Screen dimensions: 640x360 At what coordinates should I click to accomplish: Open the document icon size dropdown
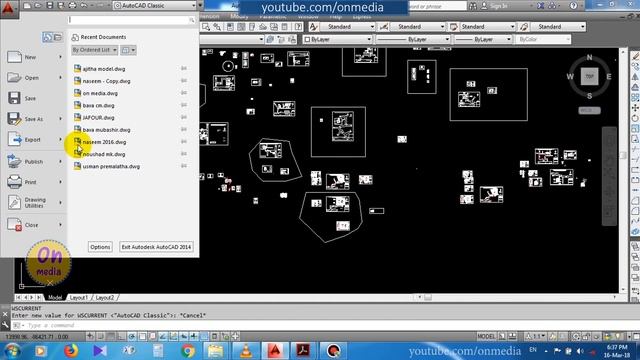point(128,50)
